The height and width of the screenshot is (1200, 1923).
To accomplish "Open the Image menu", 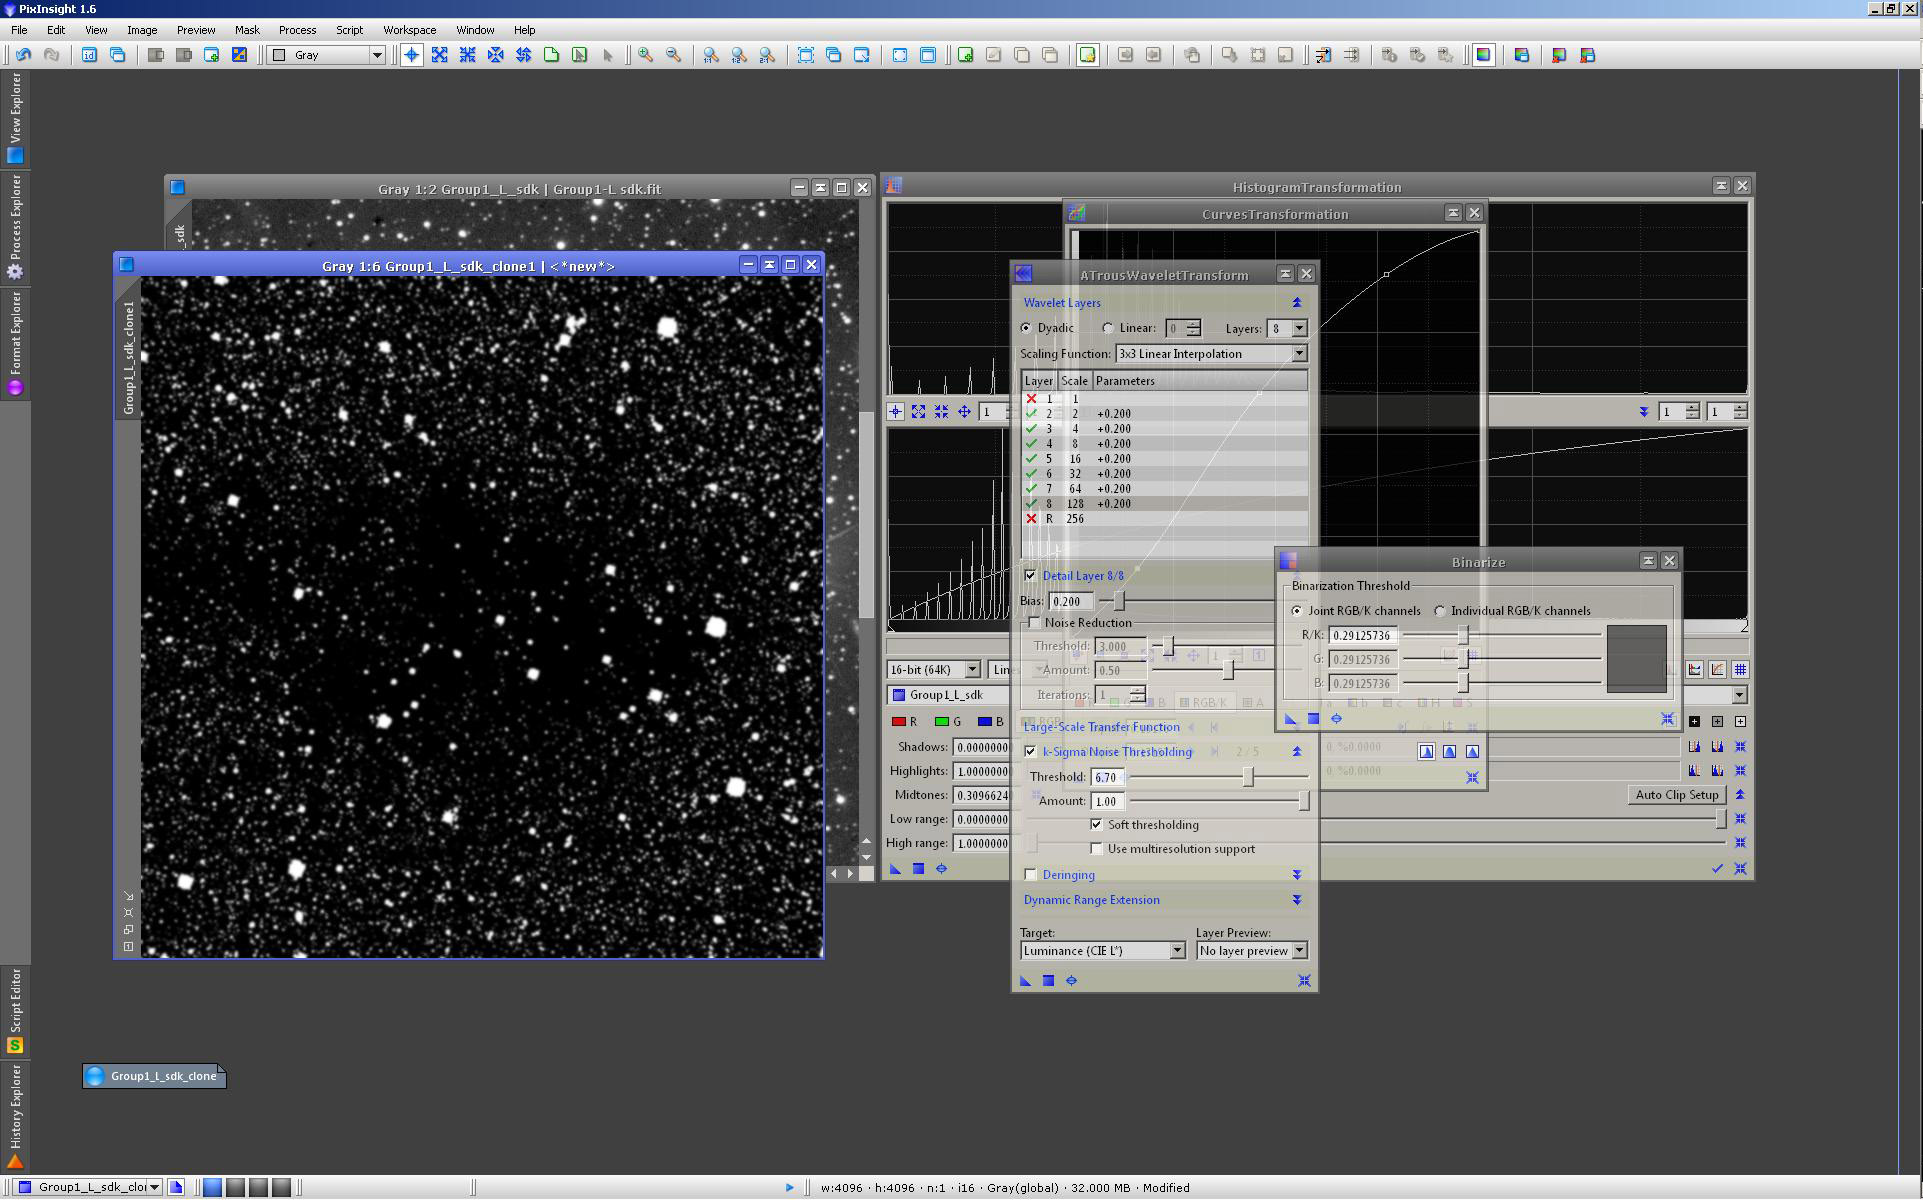I will coord(142,30).
